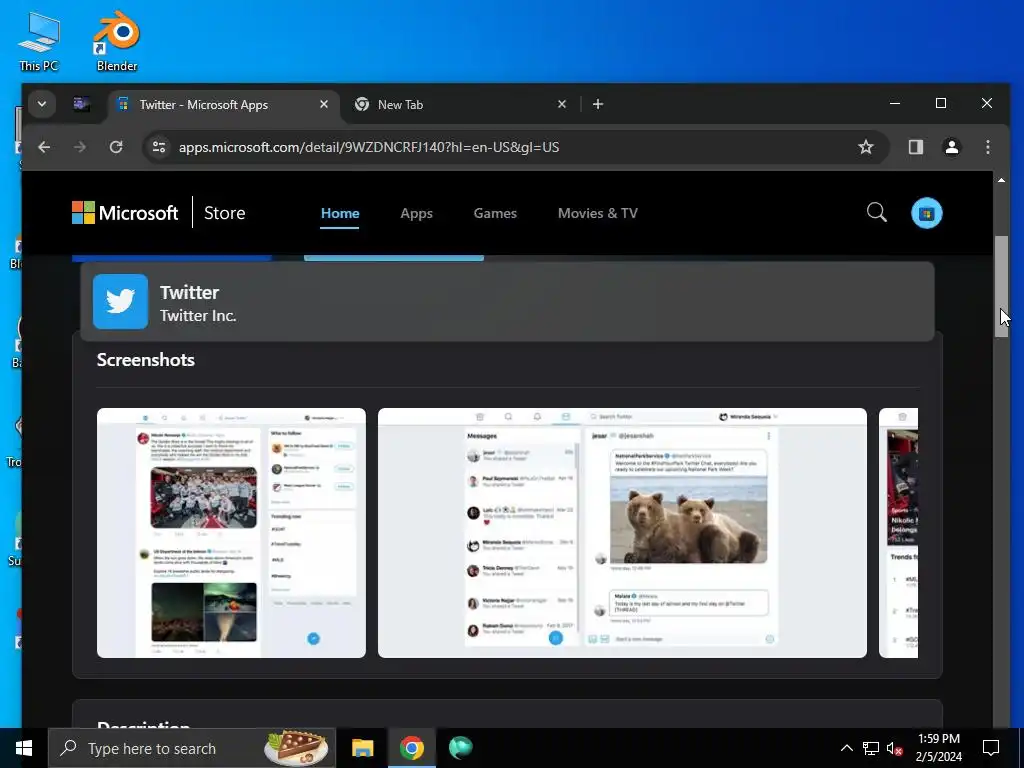This screenshot has height=768, width=1024.
Task: Toggle Chrome side panel
Action: (916, 148)
